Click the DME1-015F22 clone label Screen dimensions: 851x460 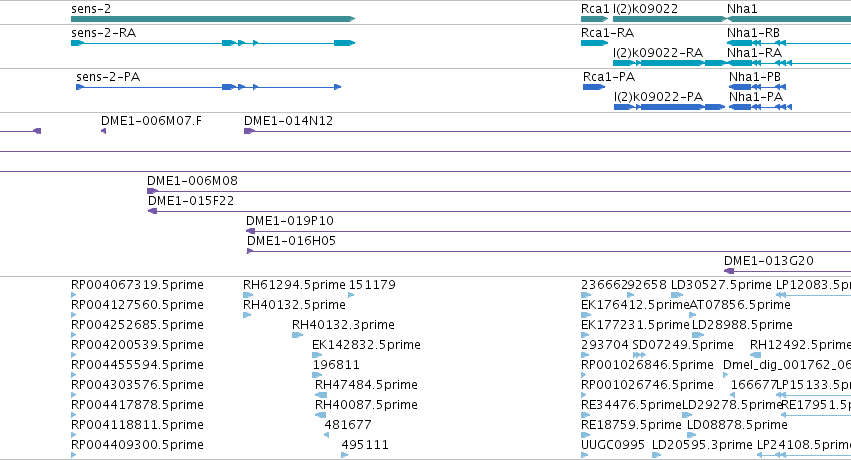pos(191,201)
